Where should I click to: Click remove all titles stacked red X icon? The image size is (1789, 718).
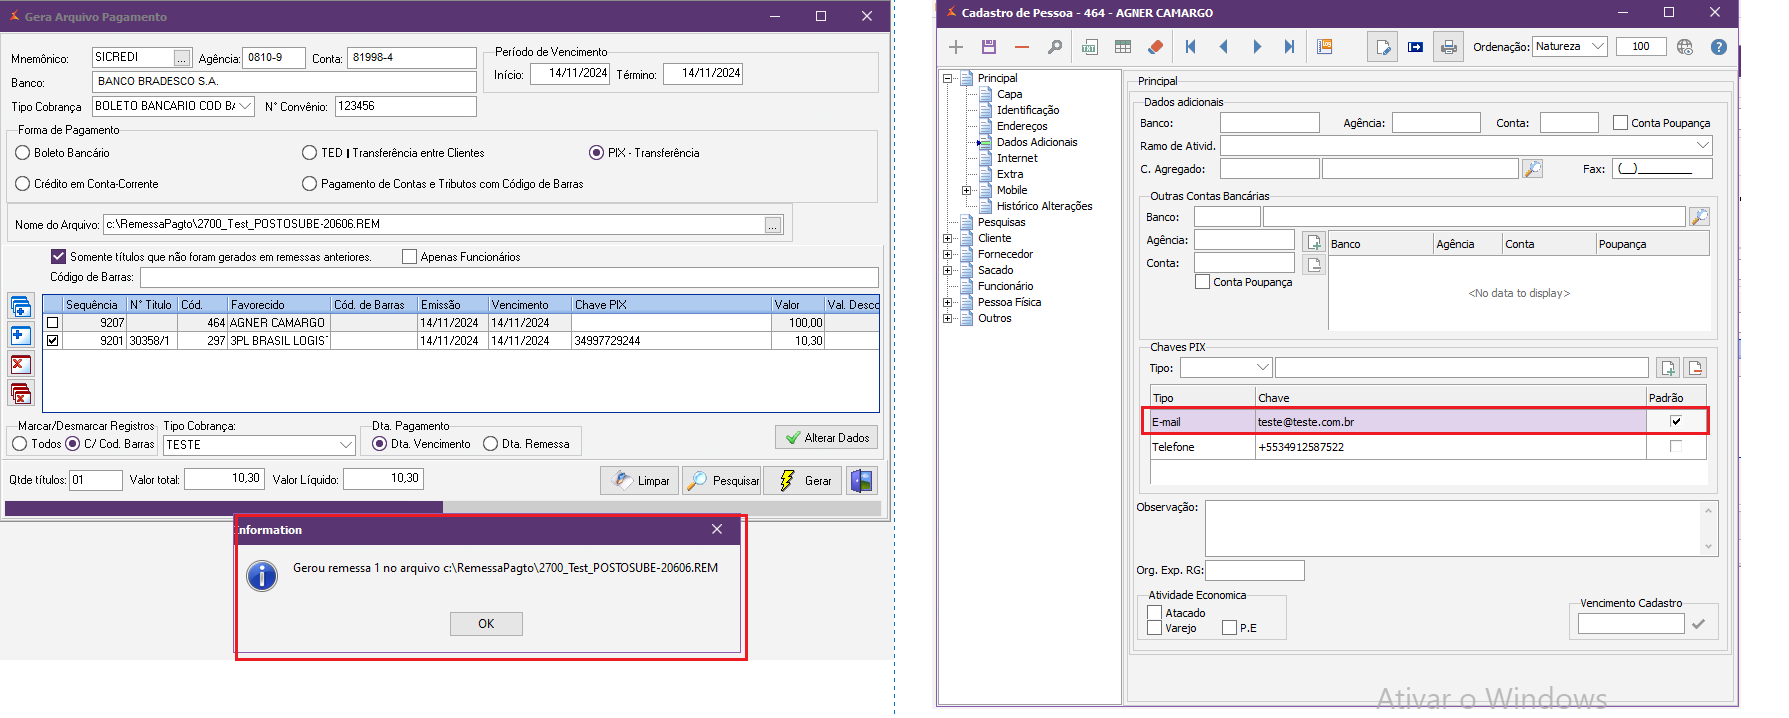[21, 394]
